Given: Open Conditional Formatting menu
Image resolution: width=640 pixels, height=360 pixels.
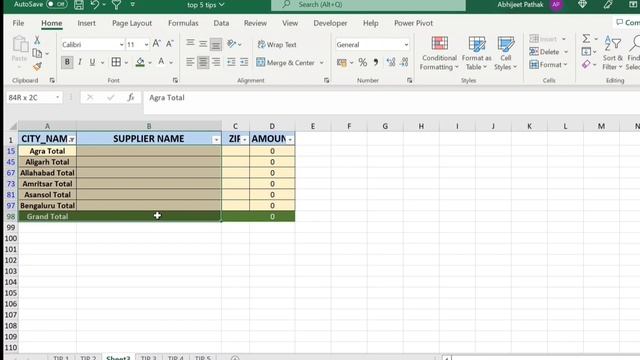Looking at the screenshot, I should (439, 53).
